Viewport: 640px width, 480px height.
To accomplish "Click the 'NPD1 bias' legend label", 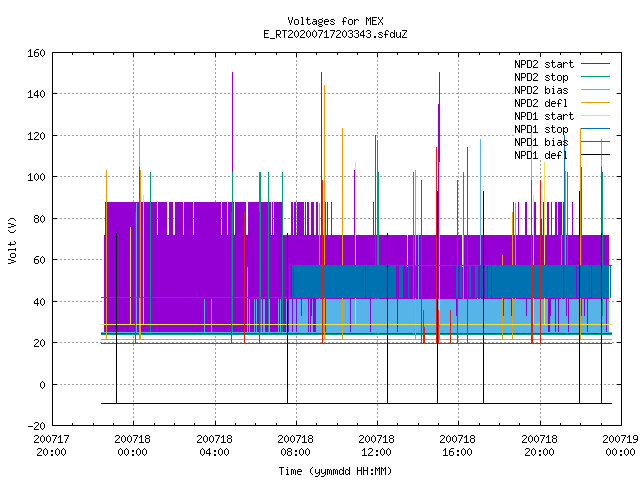I will point(541,142).
